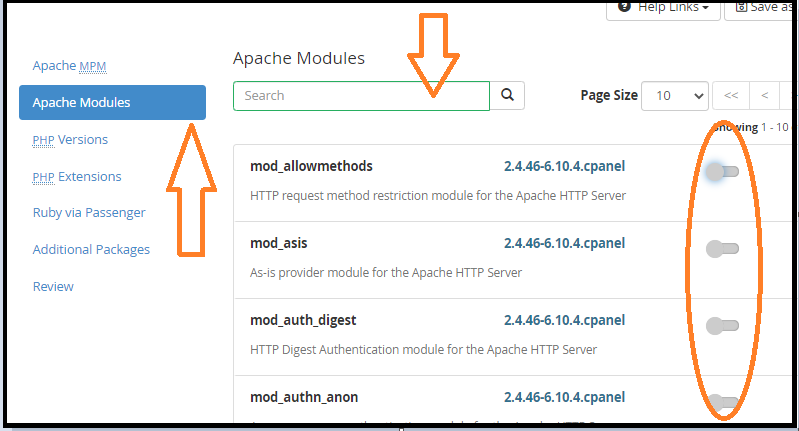Click HTTP request method restriction description
The height and width of the screenshot is (431, 799).
pos(438,196)
